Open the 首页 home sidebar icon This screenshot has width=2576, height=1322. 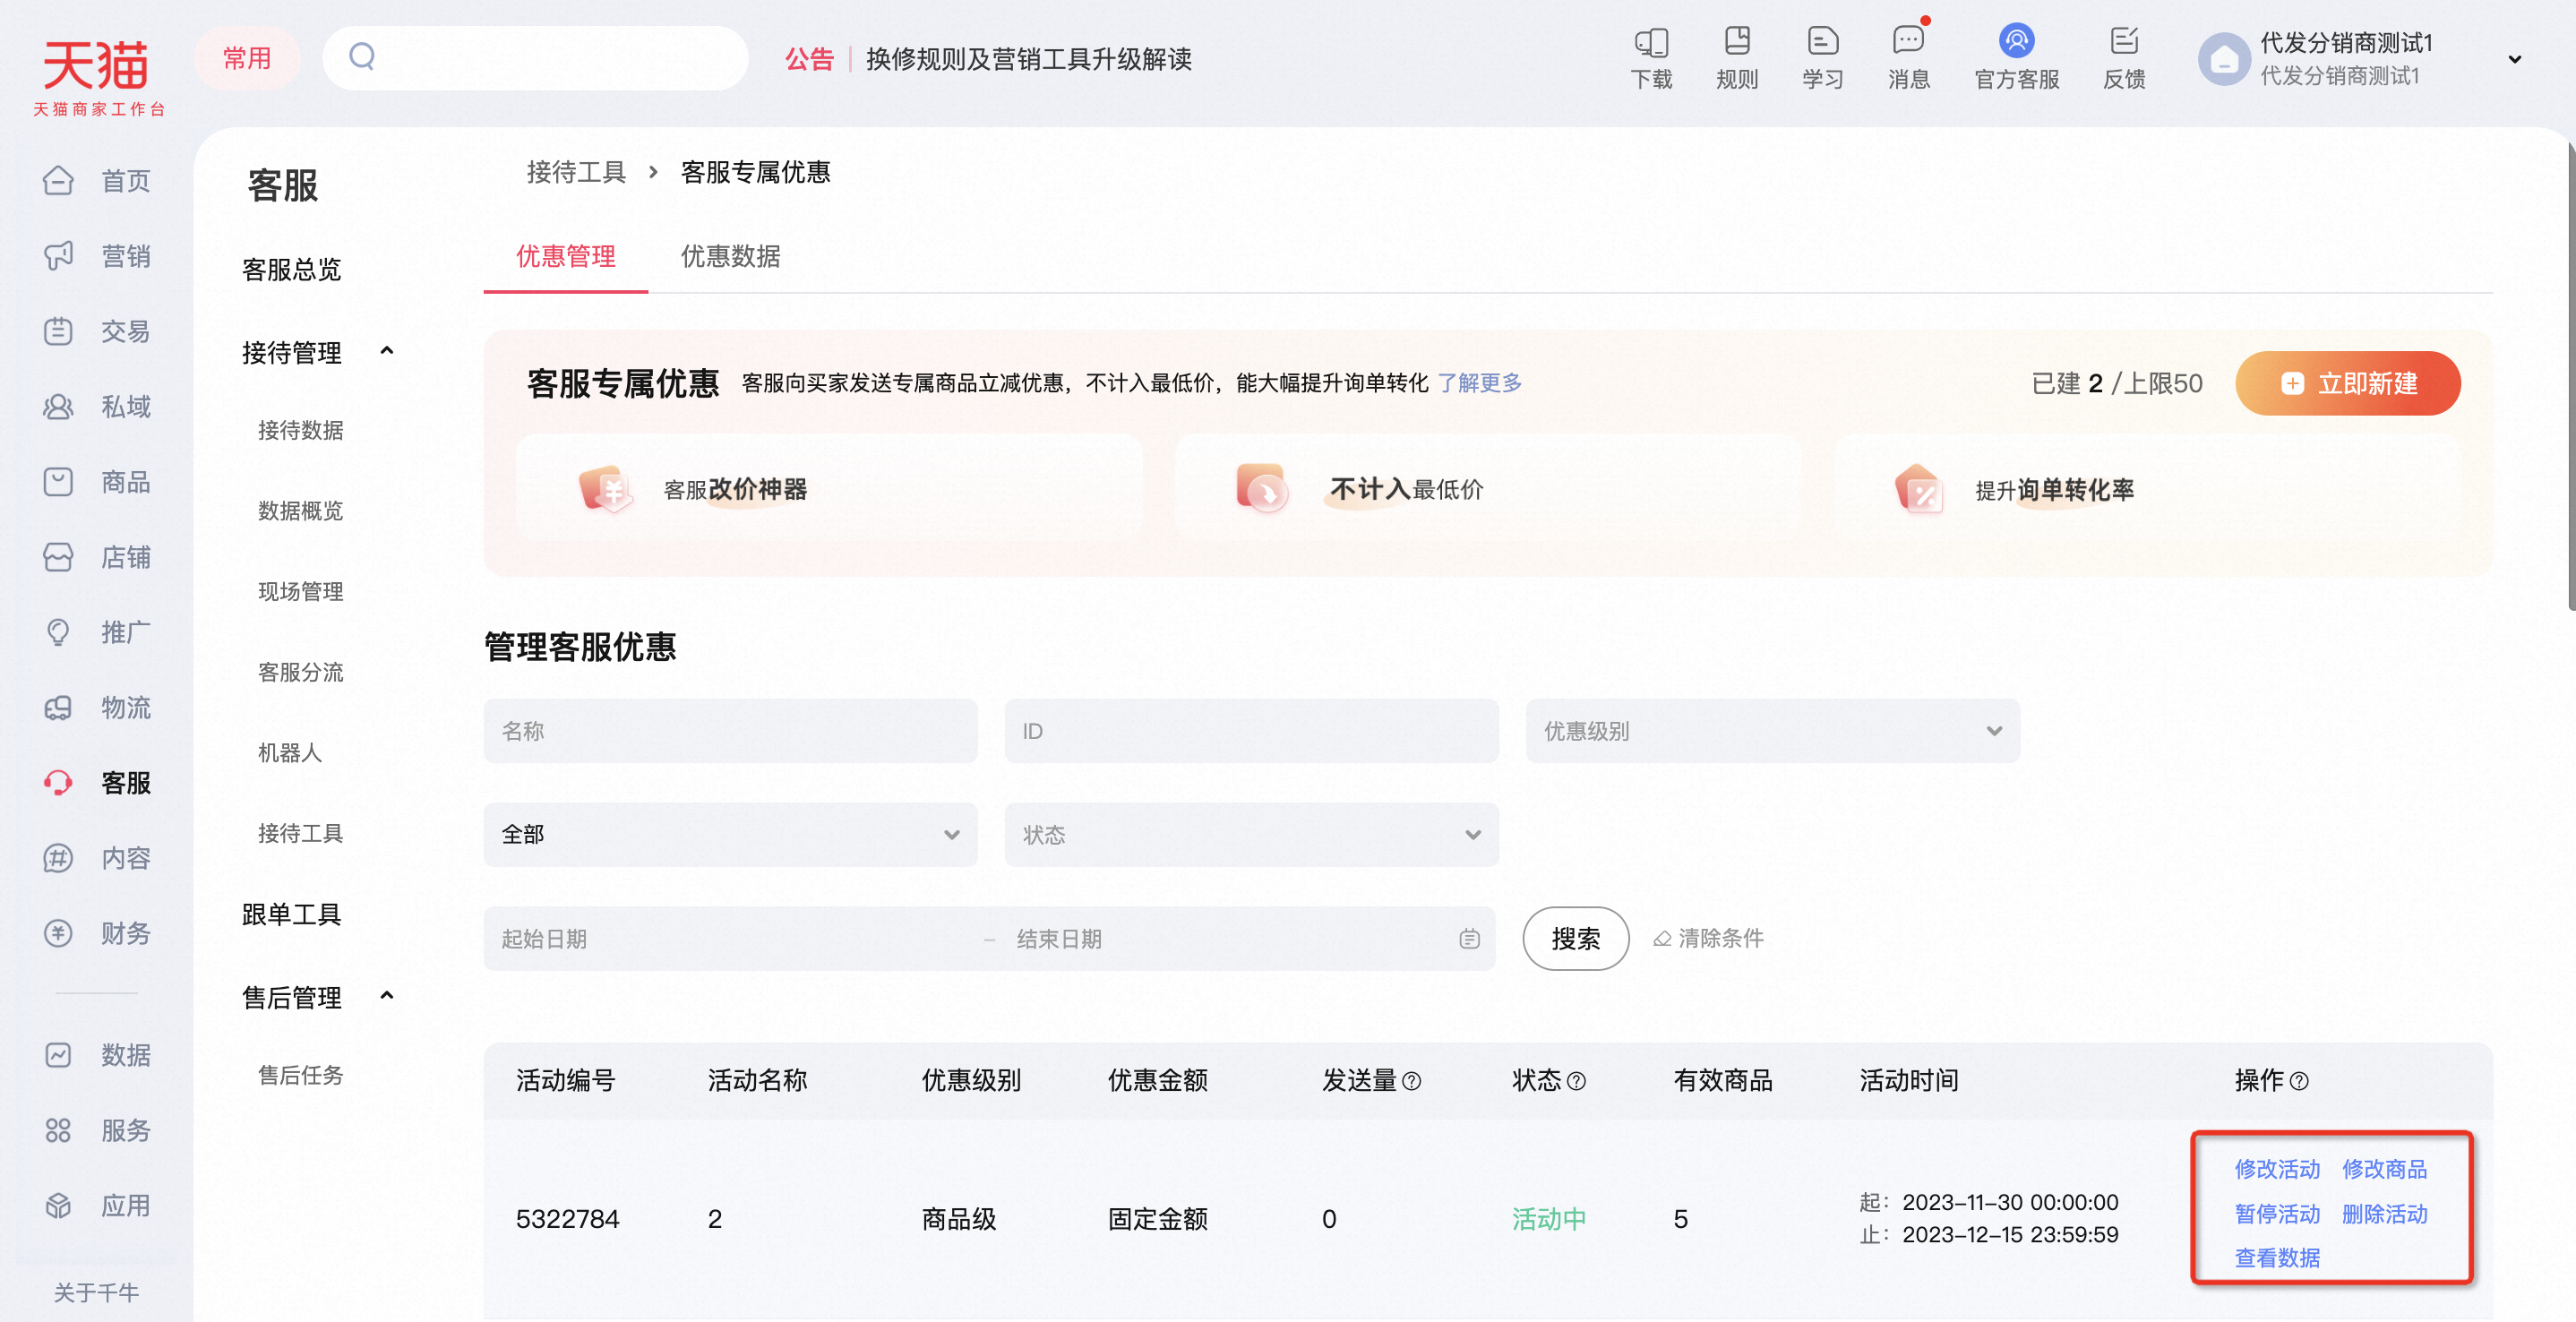point(58,181)
